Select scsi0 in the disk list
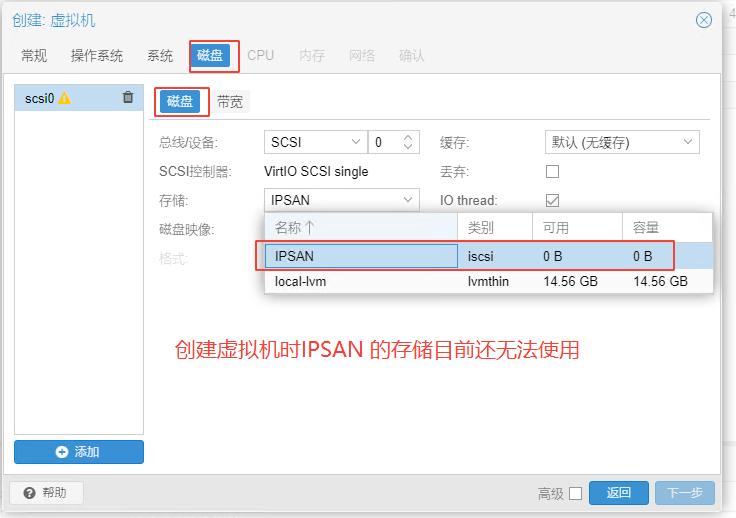This screenshot has height=518, width=736. pos(79,98)
